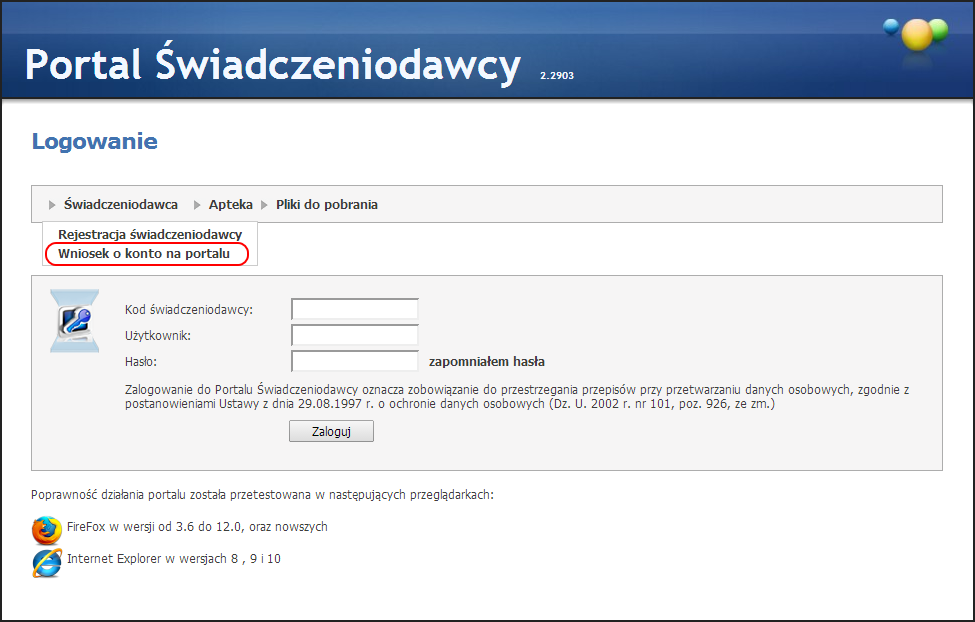975x622 pixels.
Task: Click the Logowanie heading
Action: [95, 141]
